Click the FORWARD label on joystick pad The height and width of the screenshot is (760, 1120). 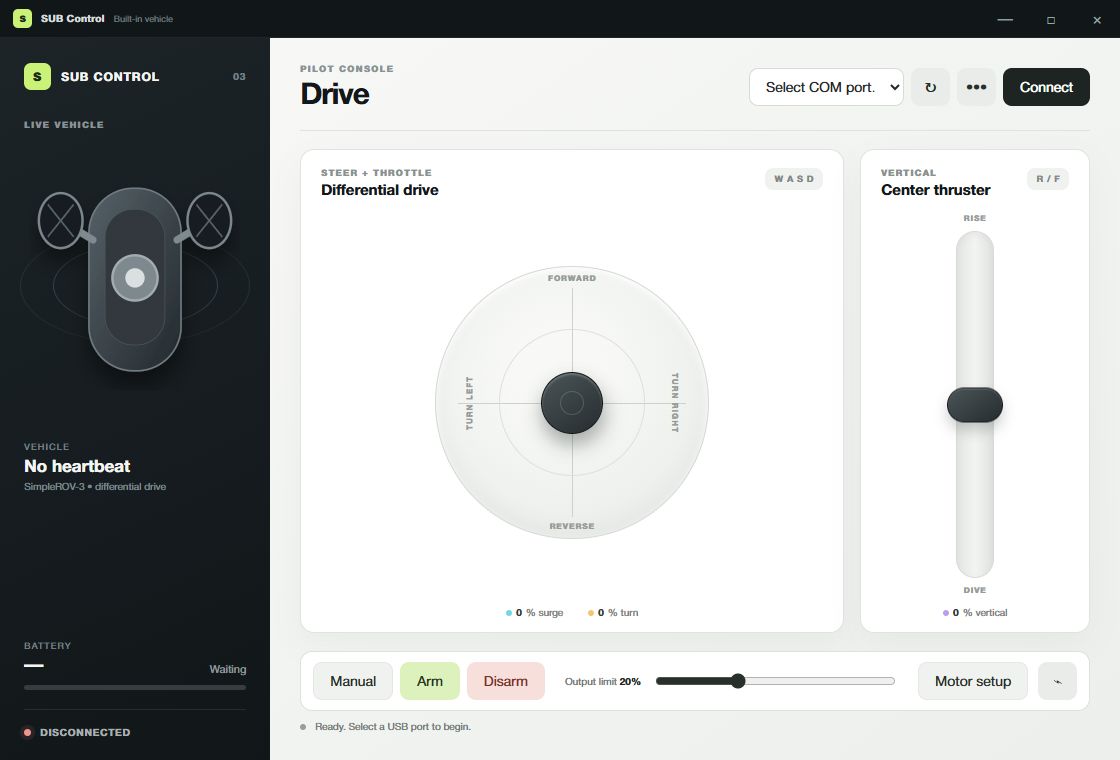571,278
